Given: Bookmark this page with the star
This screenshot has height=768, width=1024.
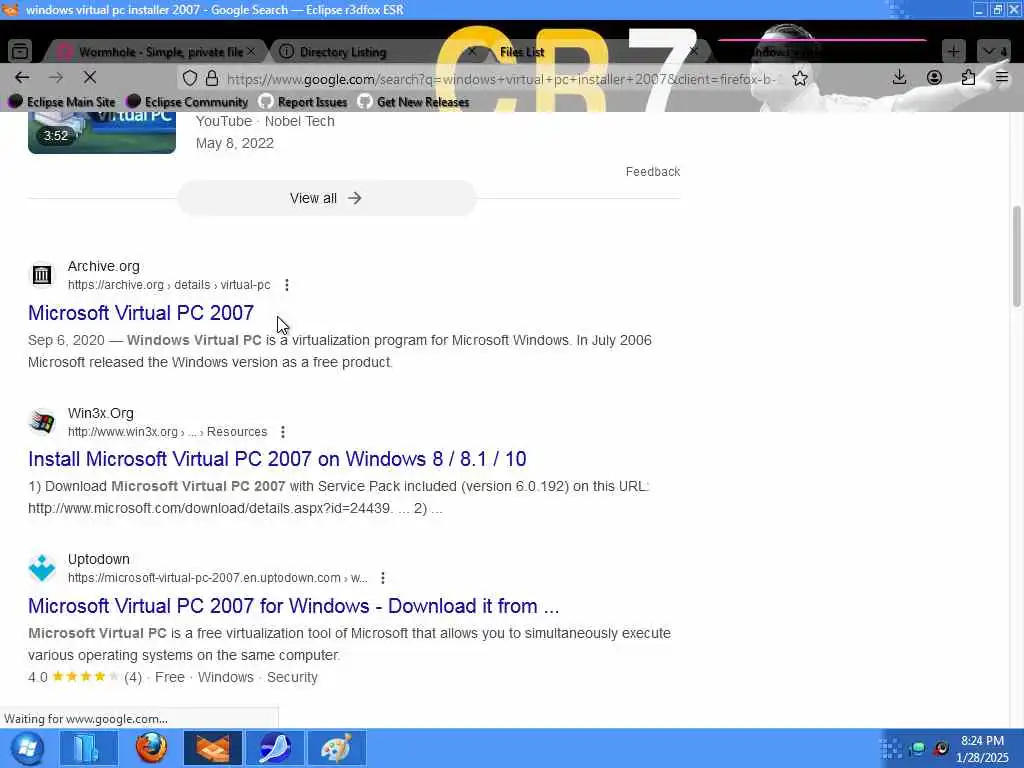Looking at the screenshot, I should click(800, 78).
